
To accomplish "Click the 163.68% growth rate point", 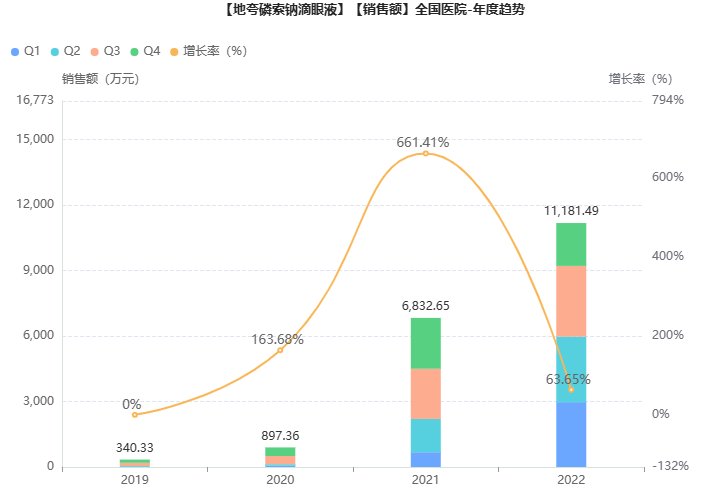I will tap(280, 350).
